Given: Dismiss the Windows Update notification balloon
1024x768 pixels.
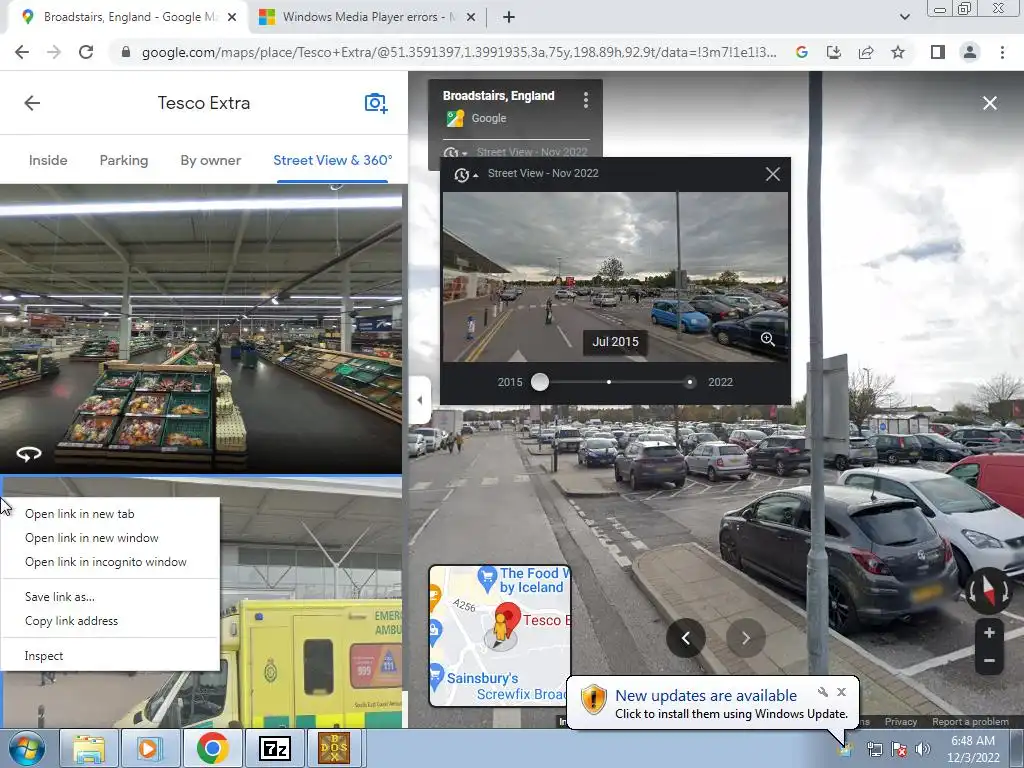Looking at the screenshot, I should pos(842,692).
